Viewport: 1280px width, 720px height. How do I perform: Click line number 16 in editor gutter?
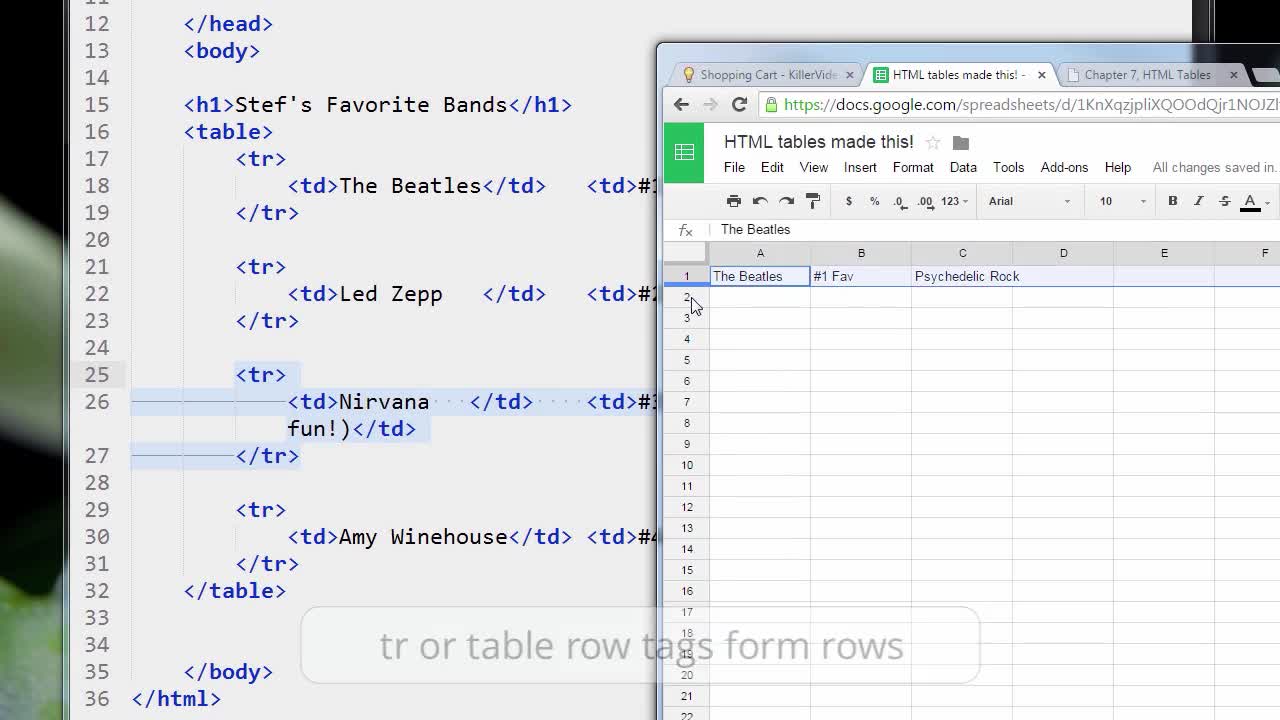click(x=97, y=132)
